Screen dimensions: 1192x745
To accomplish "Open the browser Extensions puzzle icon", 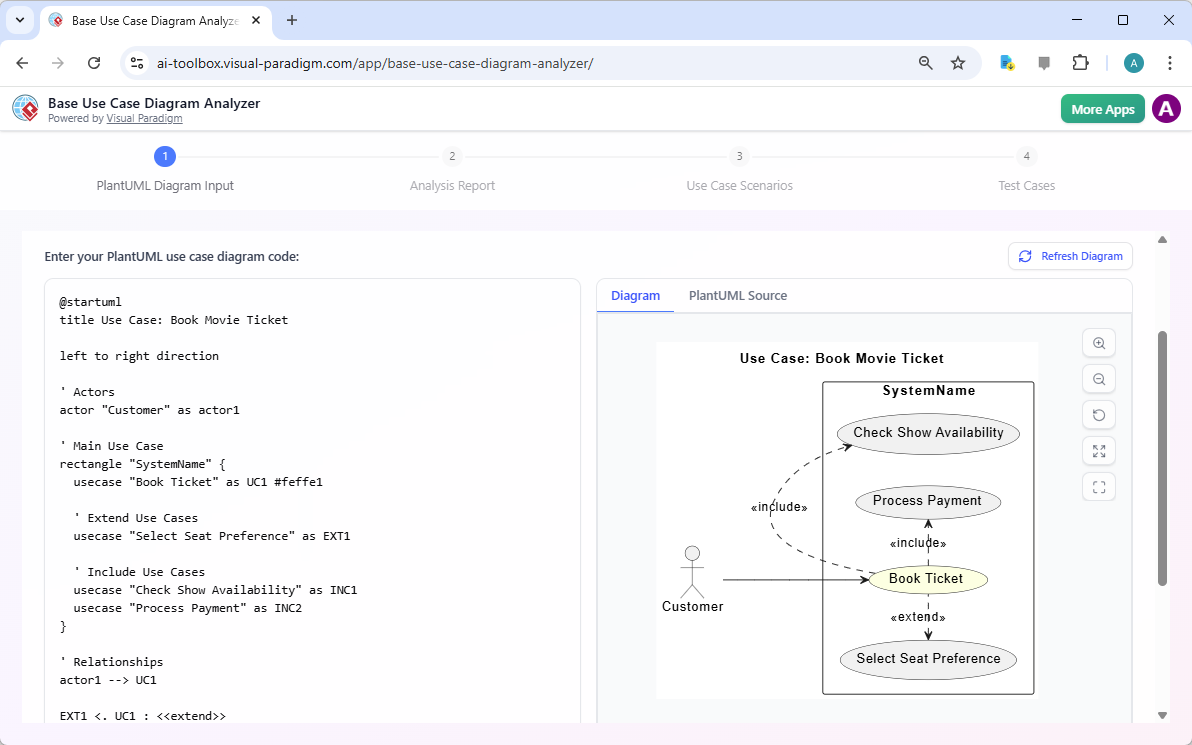I will click(x=1080, y=63).
